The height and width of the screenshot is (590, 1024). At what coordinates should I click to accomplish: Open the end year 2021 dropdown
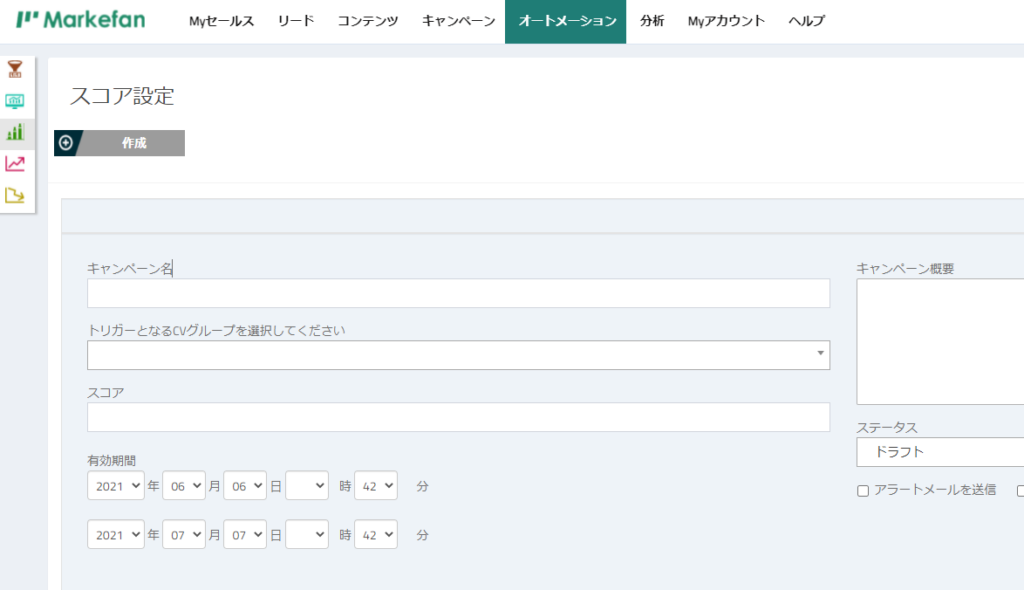(x=116, y=534)
